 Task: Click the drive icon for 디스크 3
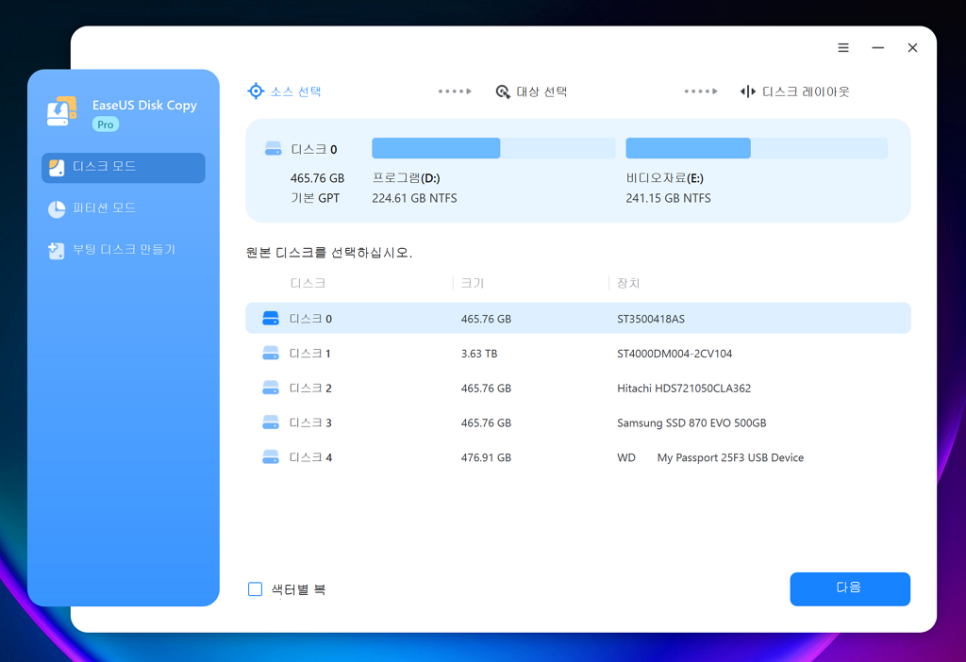tap(270, 422)
